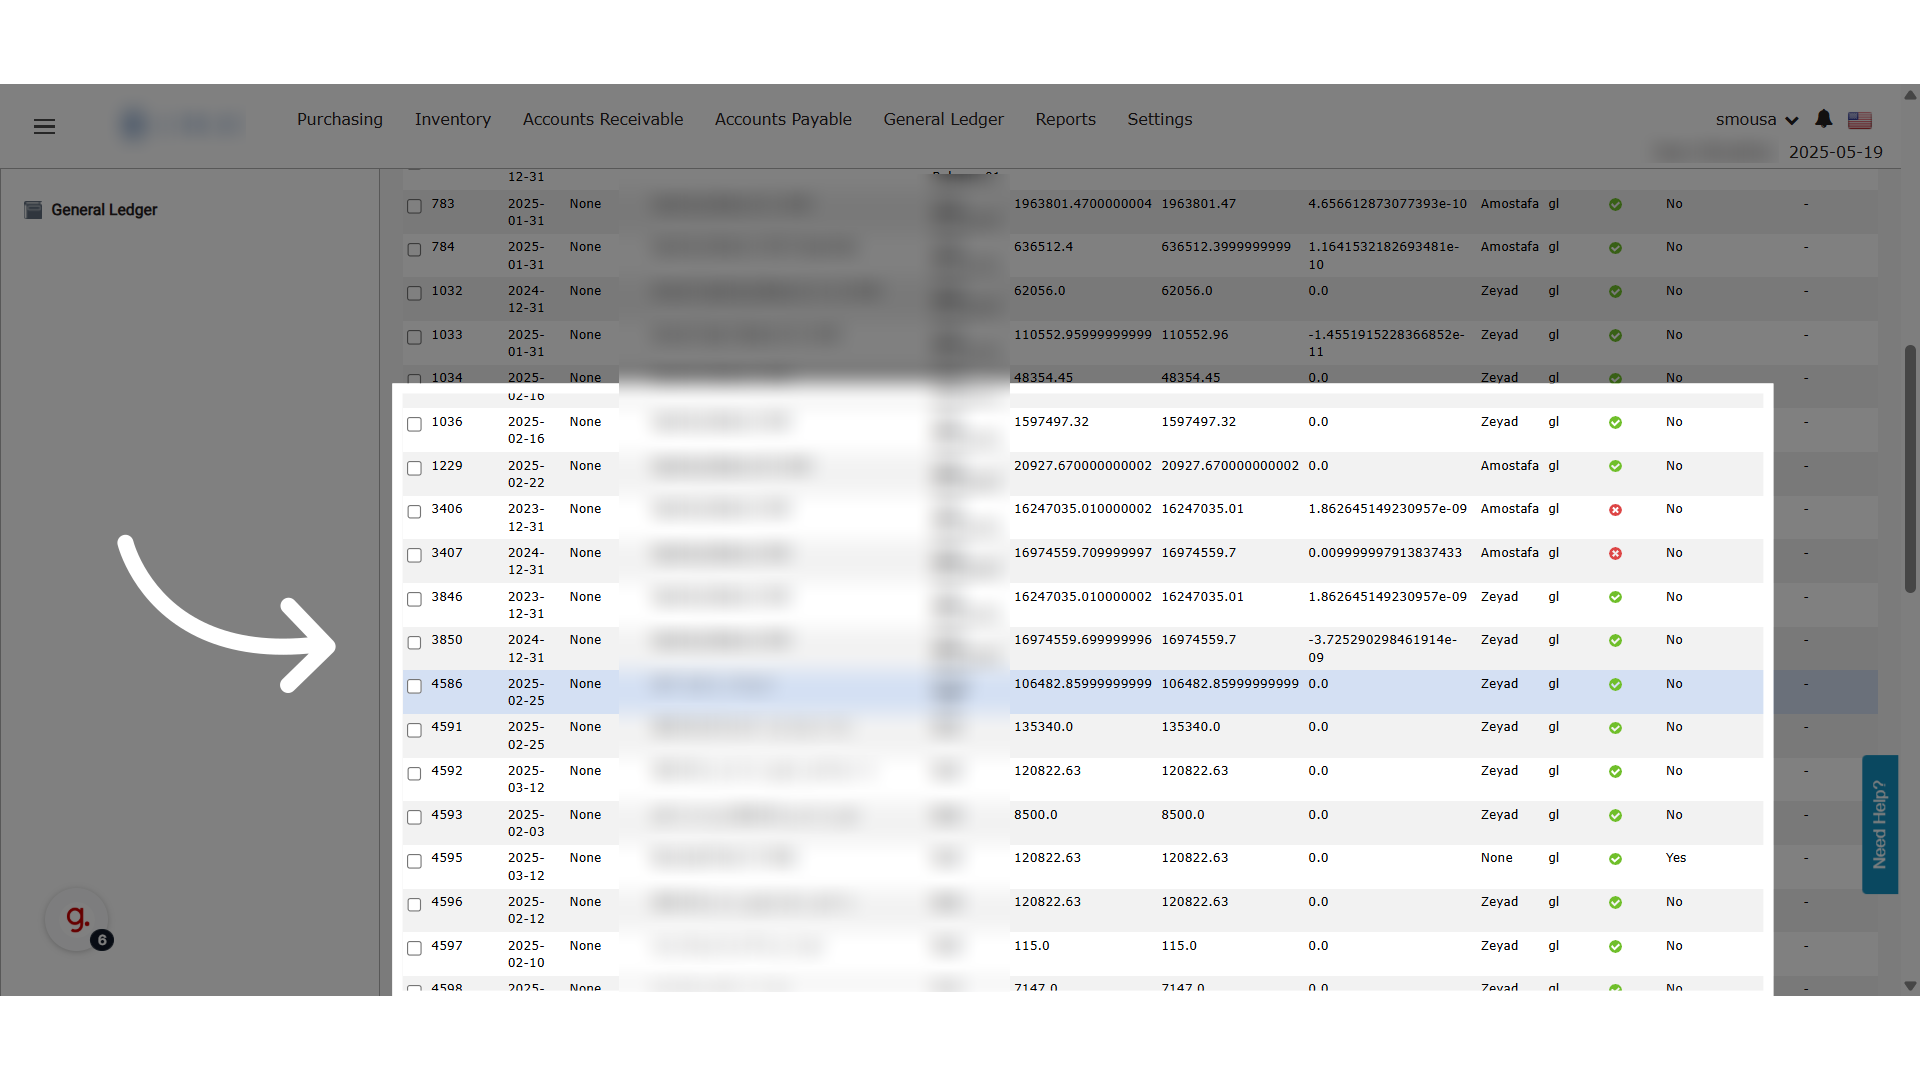Select checkbox for entry 1036

[414, 425]
